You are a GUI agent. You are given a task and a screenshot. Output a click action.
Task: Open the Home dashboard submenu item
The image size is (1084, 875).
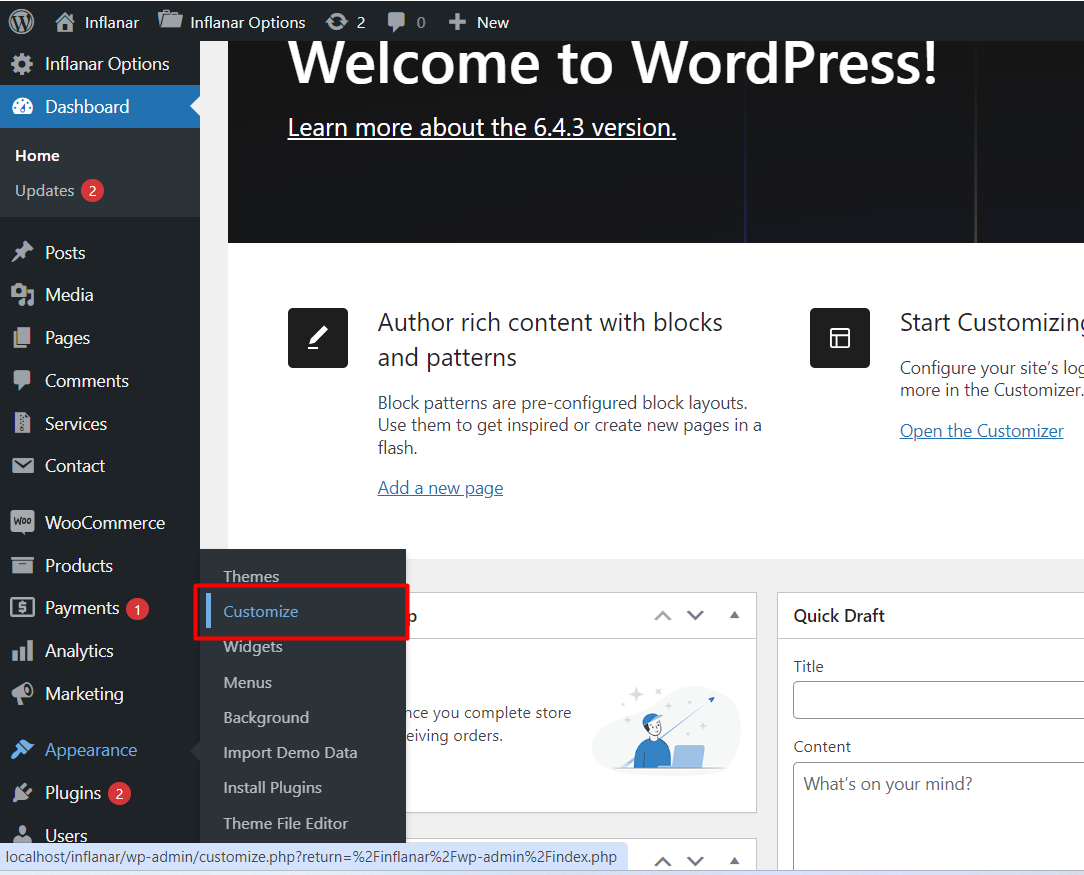click(x=37, y=156)
